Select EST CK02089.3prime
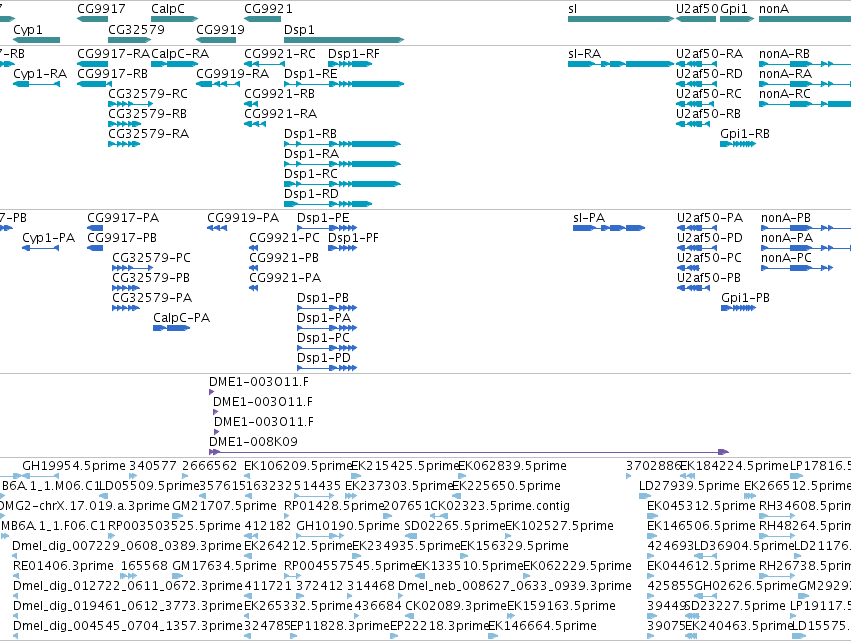 pos(456,606)
